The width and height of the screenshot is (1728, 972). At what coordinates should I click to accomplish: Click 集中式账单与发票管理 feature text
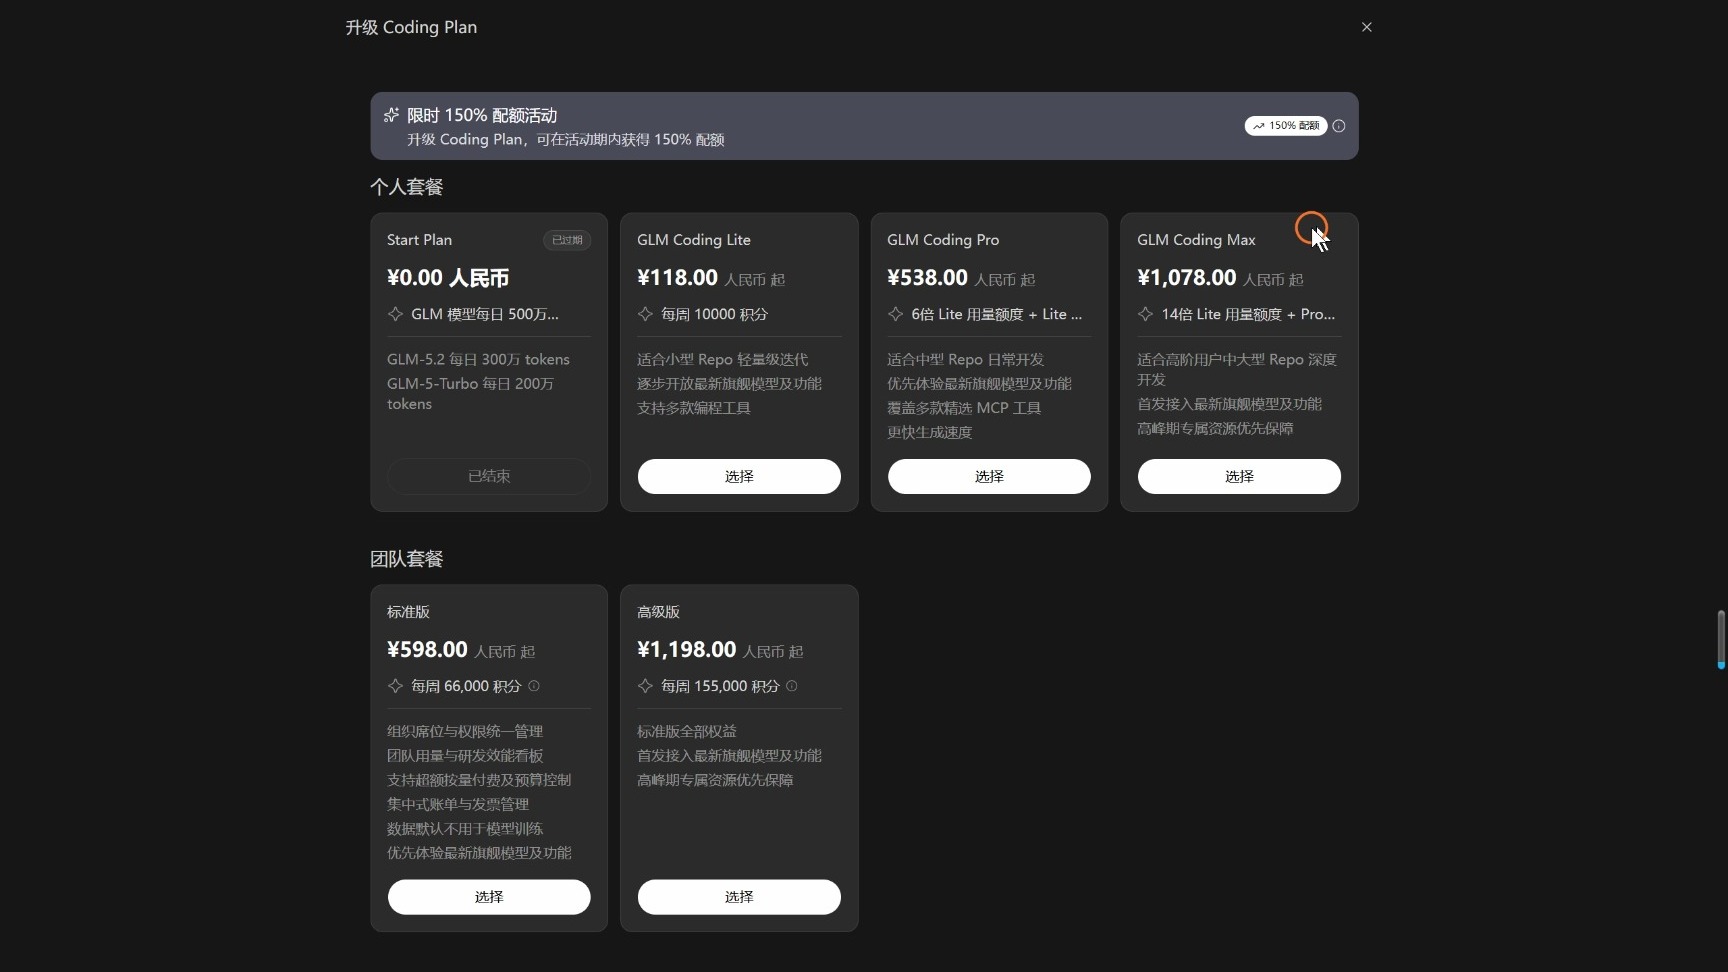pos(458,804)
